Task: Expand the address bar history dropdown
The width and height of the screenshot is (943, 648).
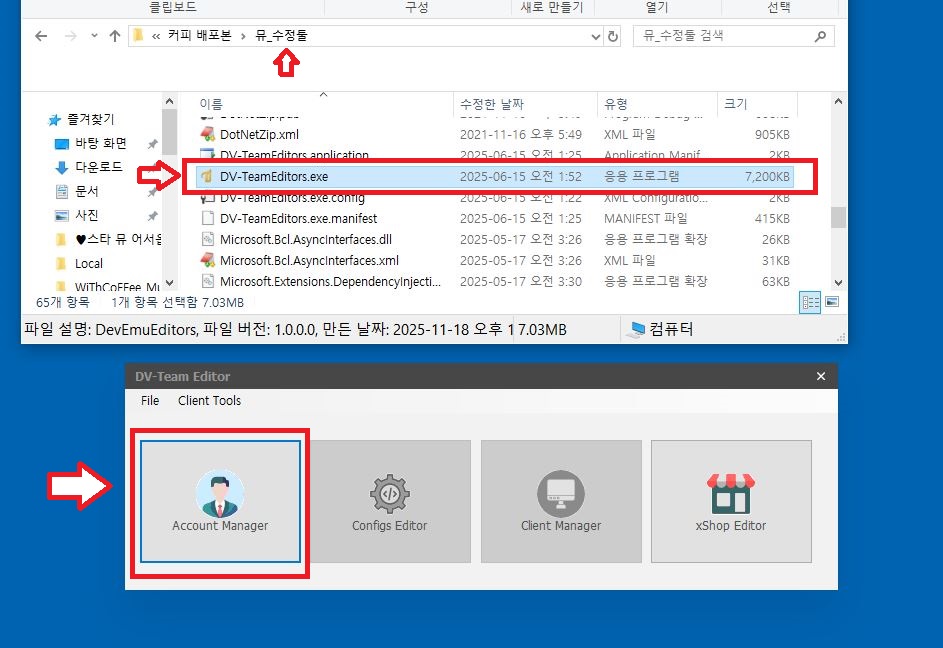Action: coord(595,36)
